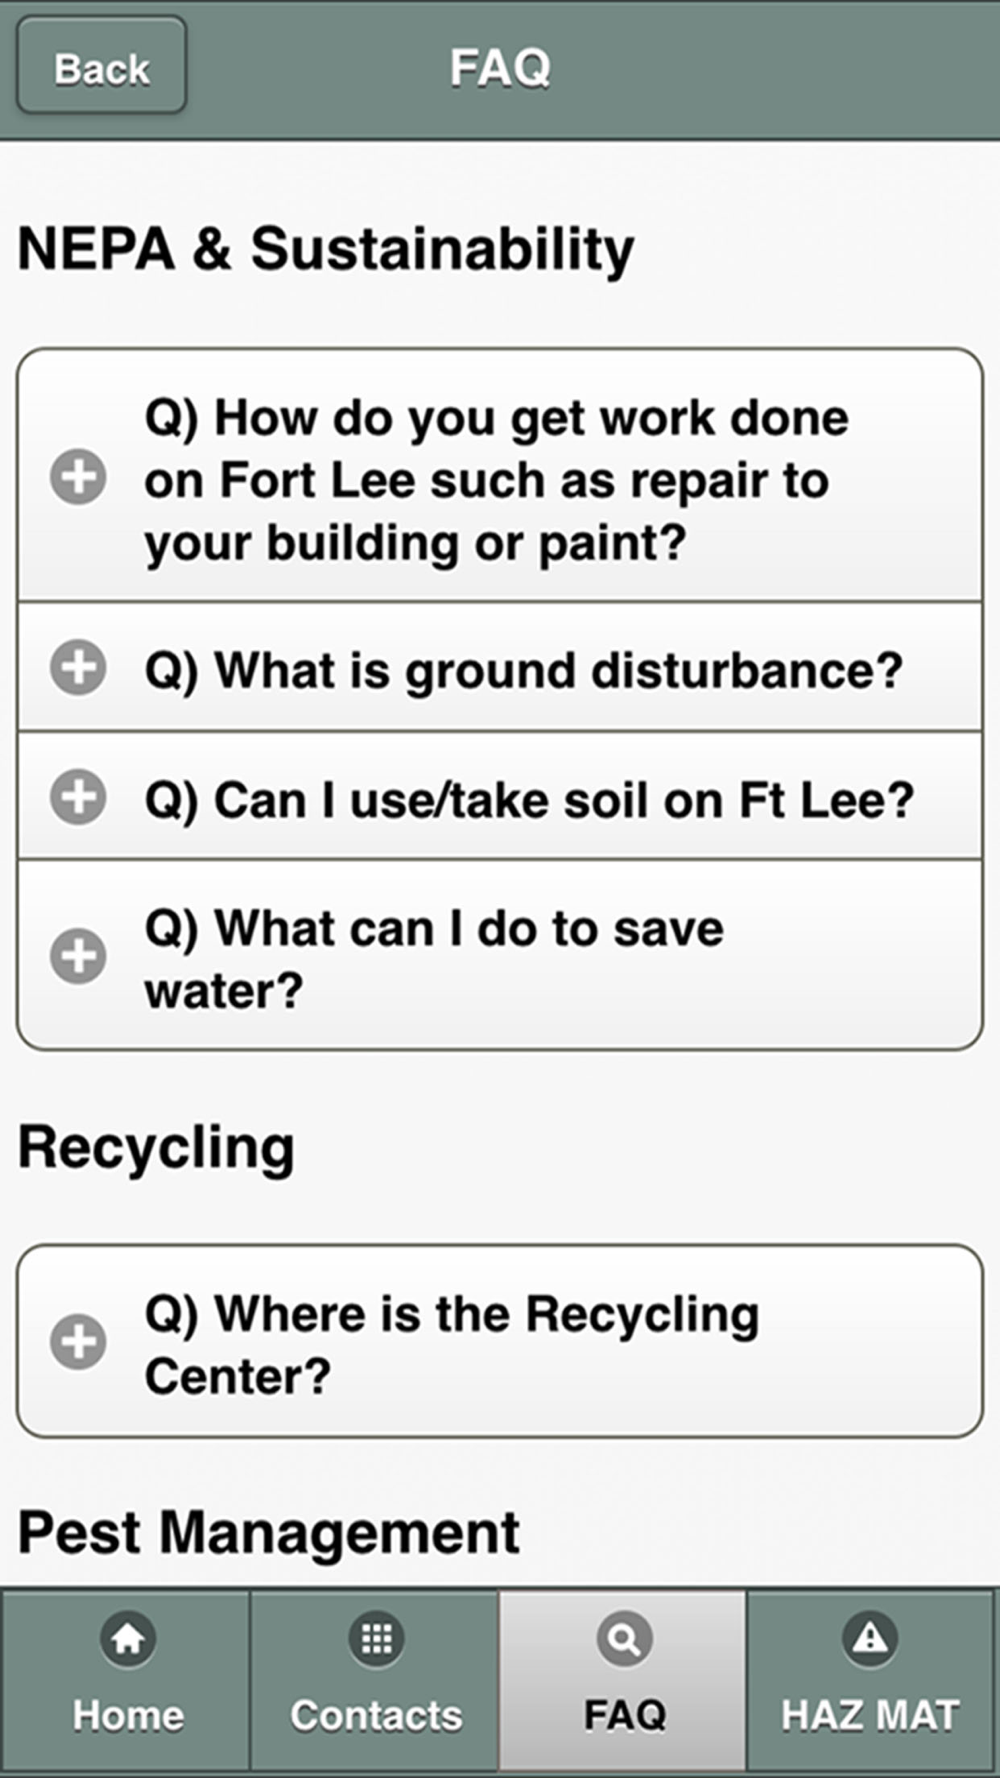Image resolution: width=1000 pixels, height=1778 pixels.
Task: Tap the FAQ magnifier icon
Action: pos(624,1639)
